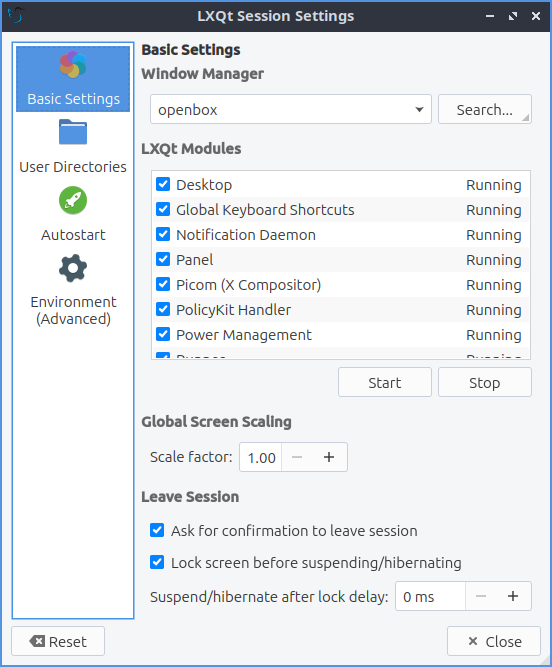552x667 pixels.
Task: Expand the openbox window manager dropdown
Action: point(291,110)
